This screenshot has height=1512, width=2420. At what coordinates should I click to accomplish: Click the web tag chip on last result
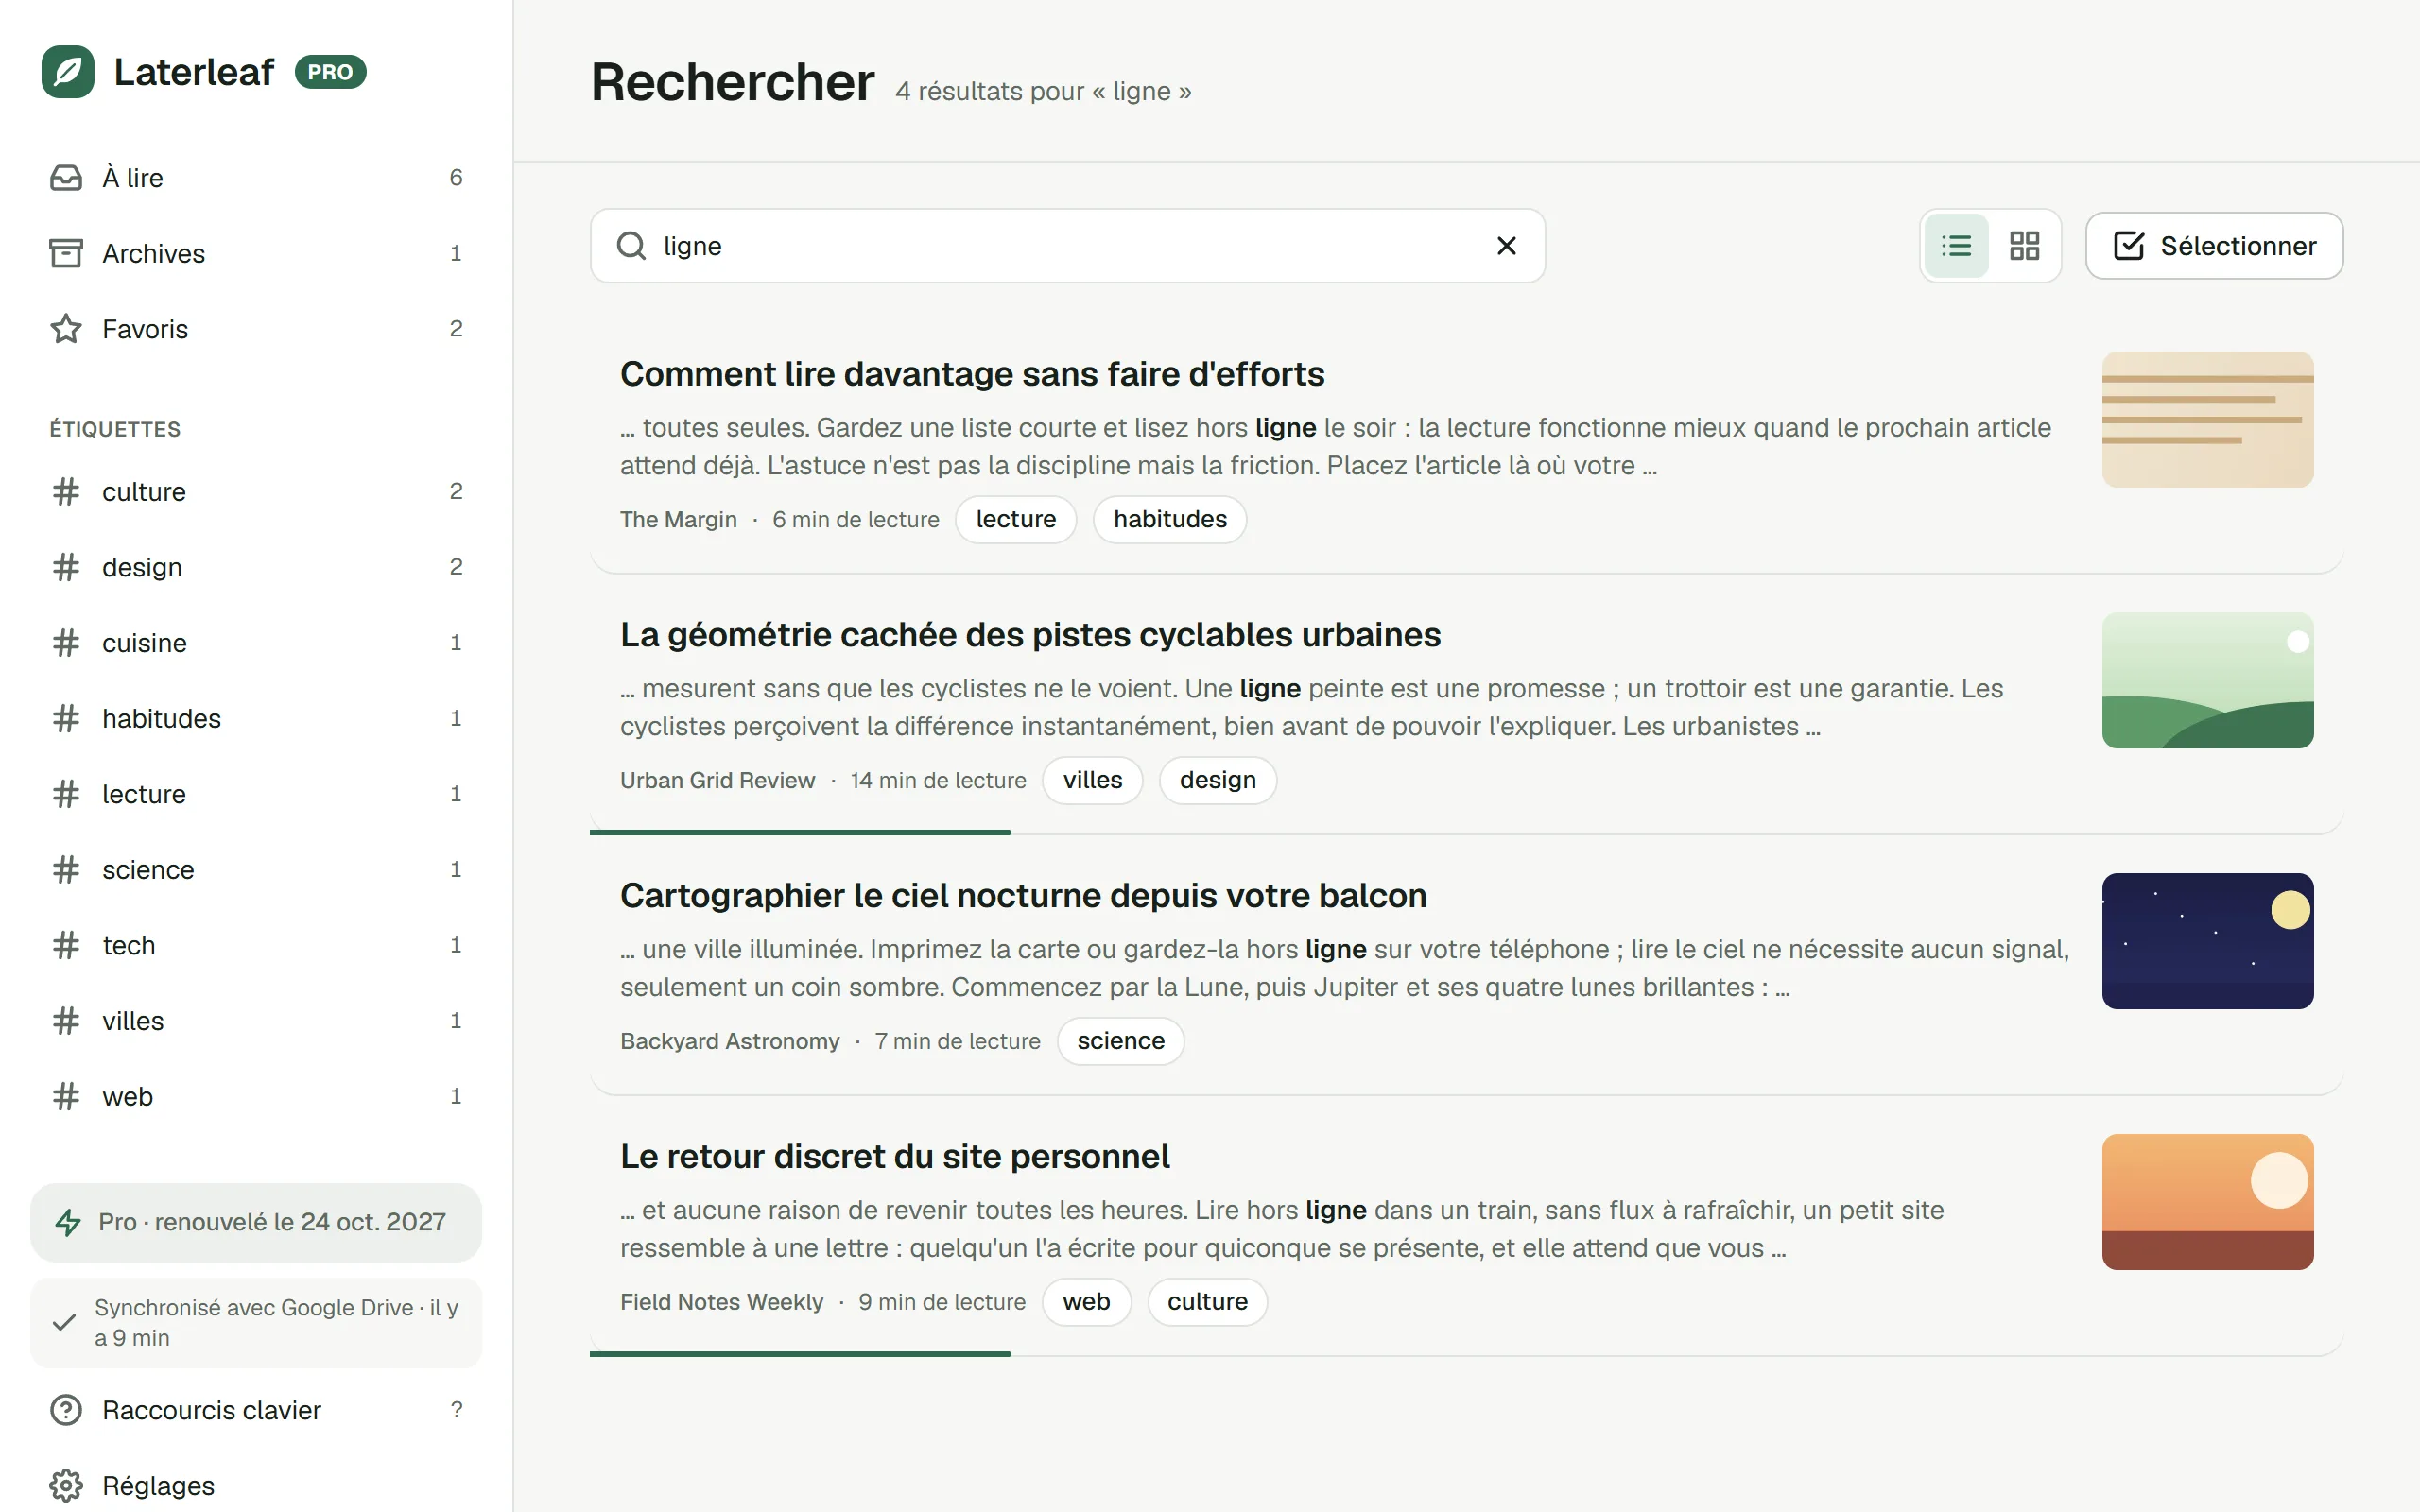coord(1086,1302)
